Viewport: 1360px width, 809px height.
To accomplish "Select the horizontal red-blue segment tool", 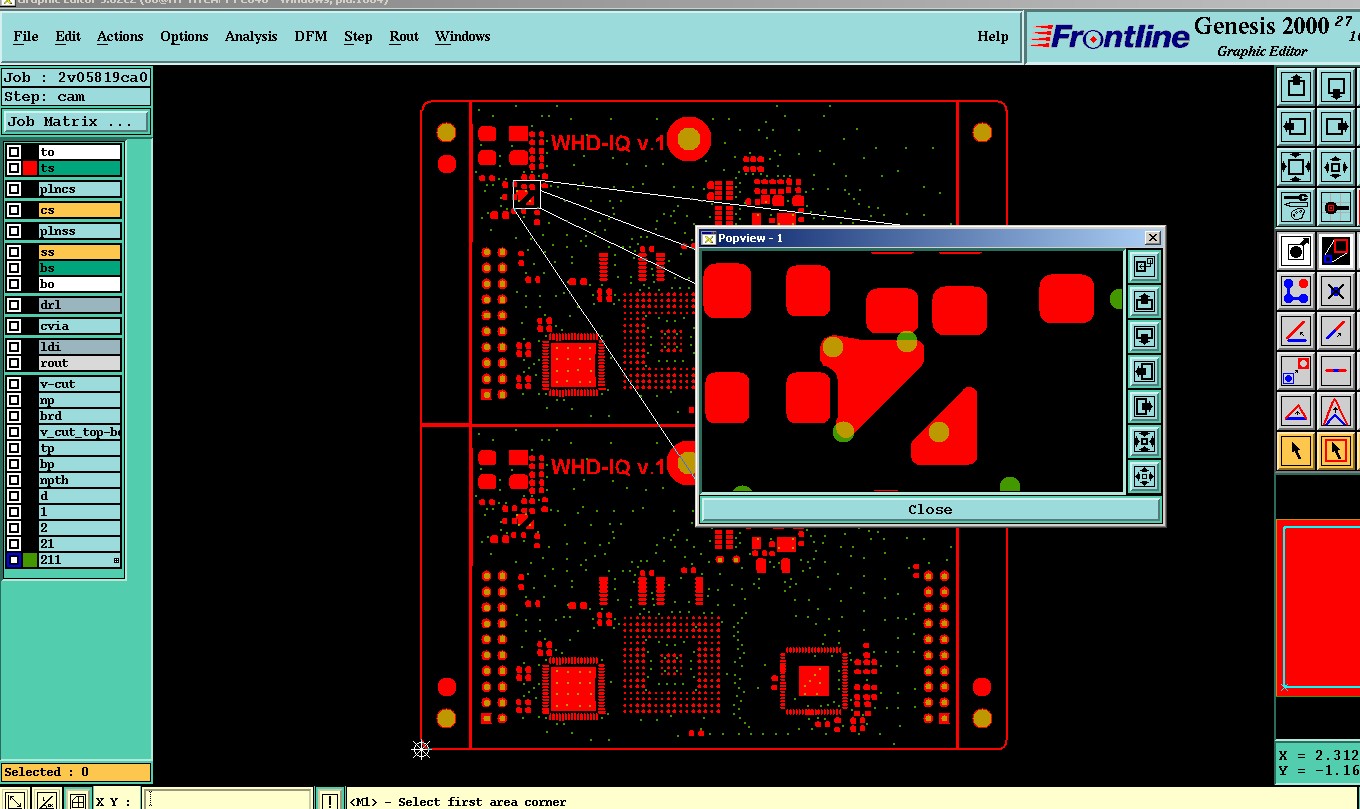I will point(1336,370).
